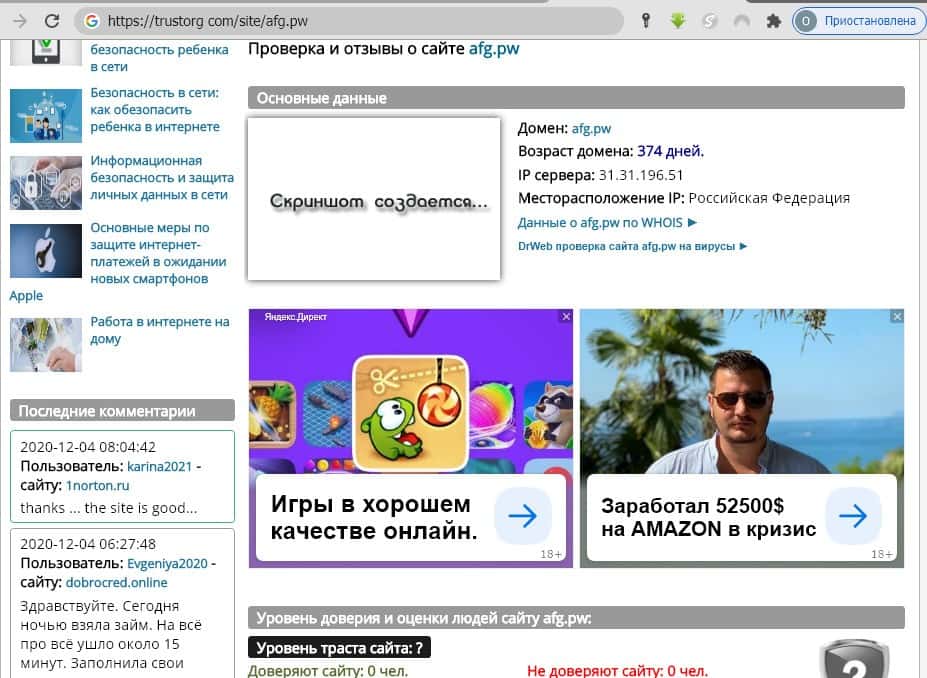Screen dimensions: 927x678
Task: Click the padlock data security thumbnail
Action: click(x=46, y=183)
